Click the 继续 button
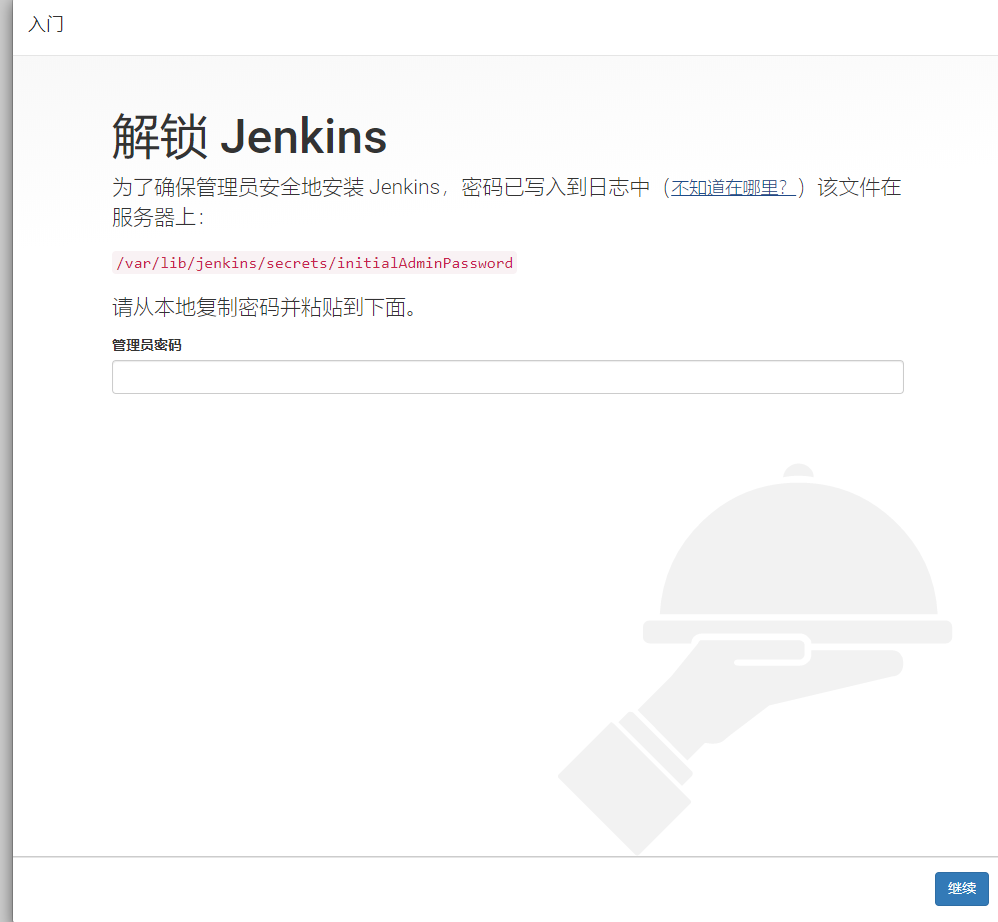The width and height of the screenshot is (998, 922). [x=961, y=888]
